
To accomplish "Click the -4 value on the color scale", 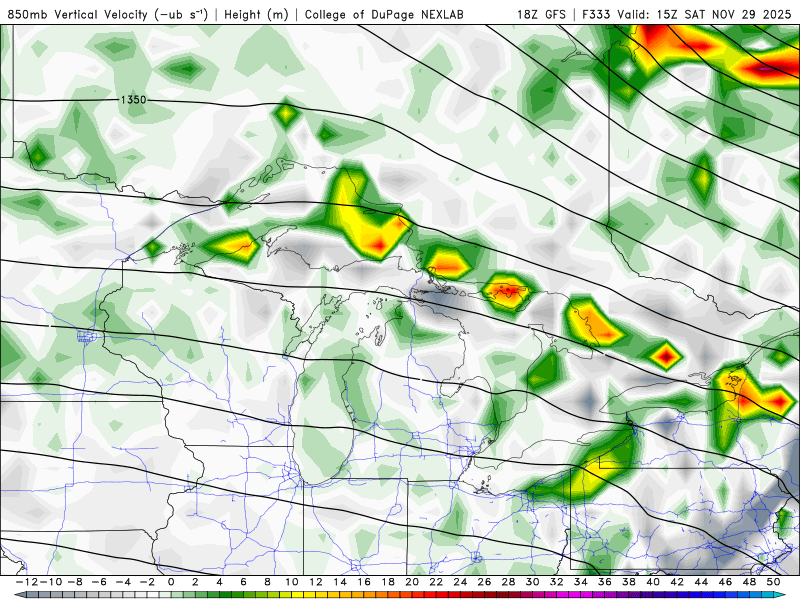I will pos(123,582).
